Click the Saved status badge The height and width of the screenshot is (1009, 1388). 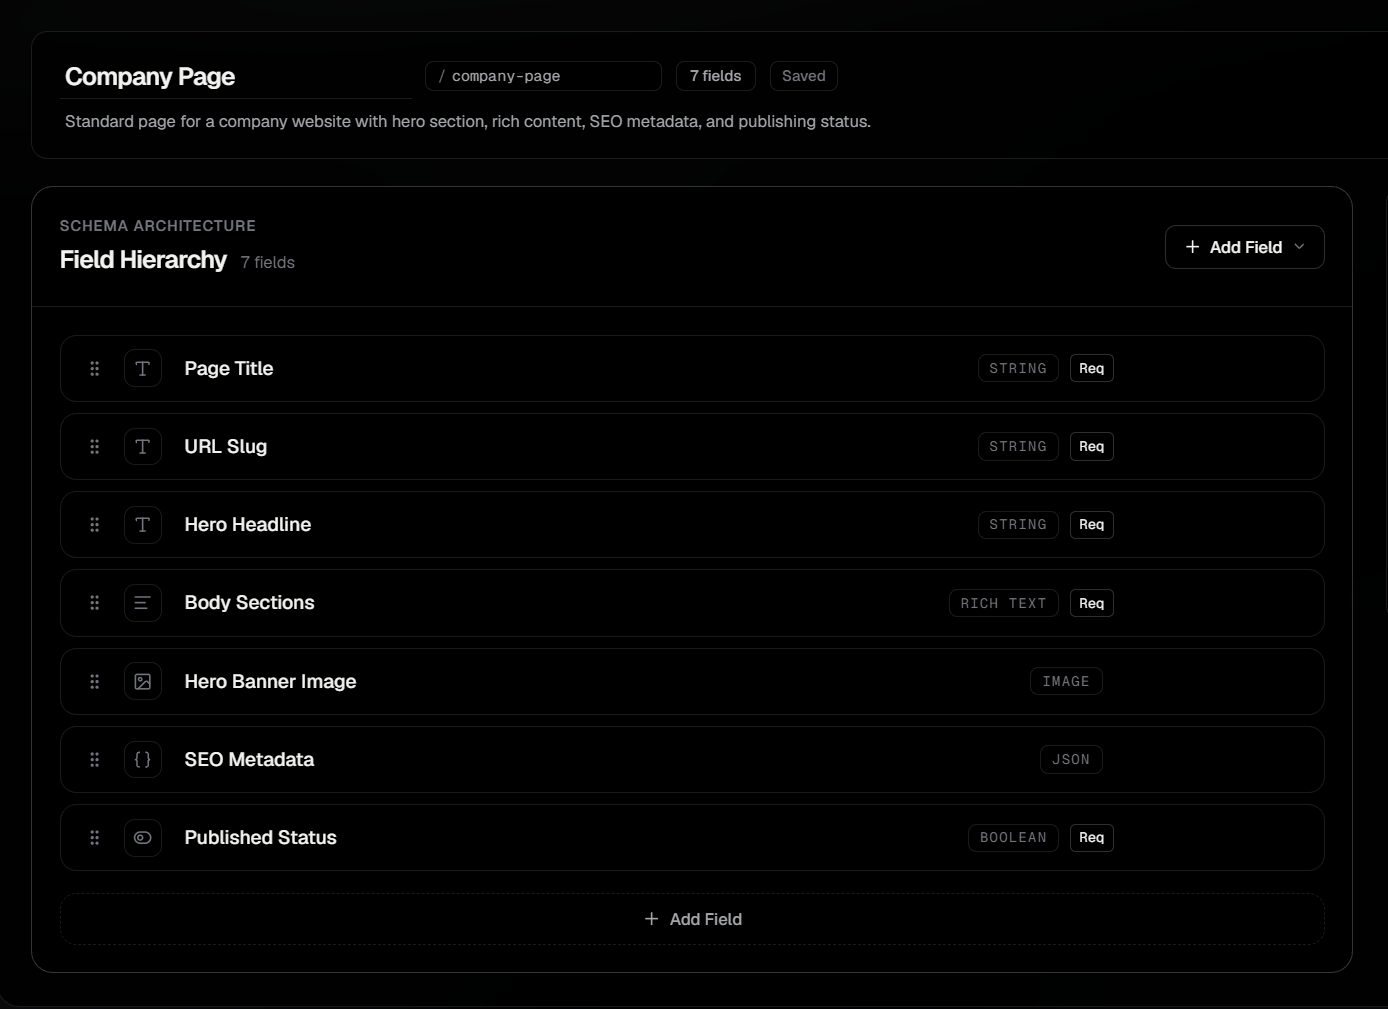pos(804,76)
